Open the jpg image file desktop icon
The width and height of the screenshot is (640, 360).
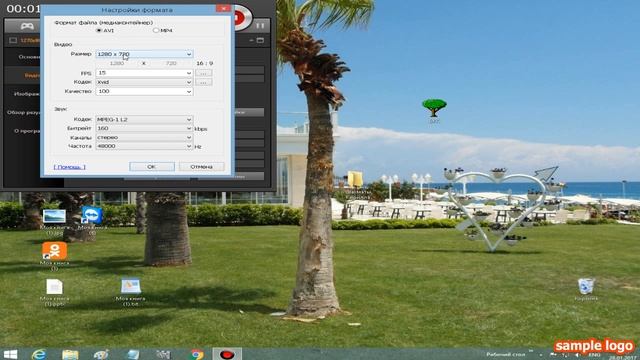[x=54, y=222]
